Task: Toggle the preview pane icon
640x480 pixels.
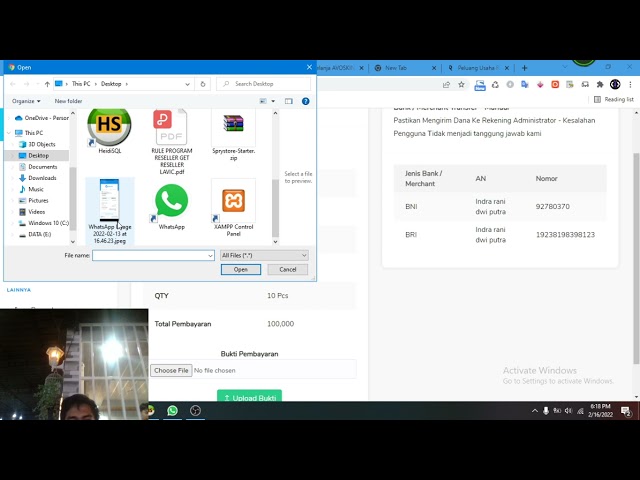Action: pos(289,101)
